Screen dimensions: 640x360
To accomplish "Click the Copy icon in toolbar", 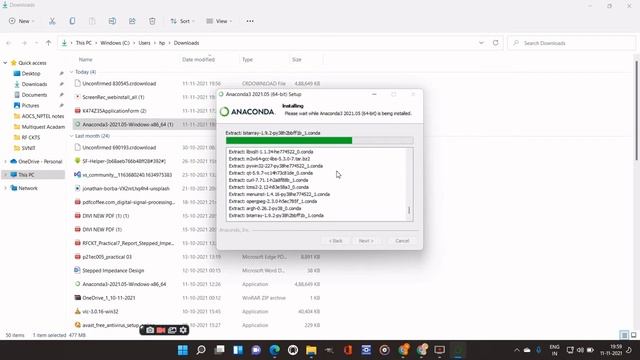I will pyautogui.click(x=72, y=21).
